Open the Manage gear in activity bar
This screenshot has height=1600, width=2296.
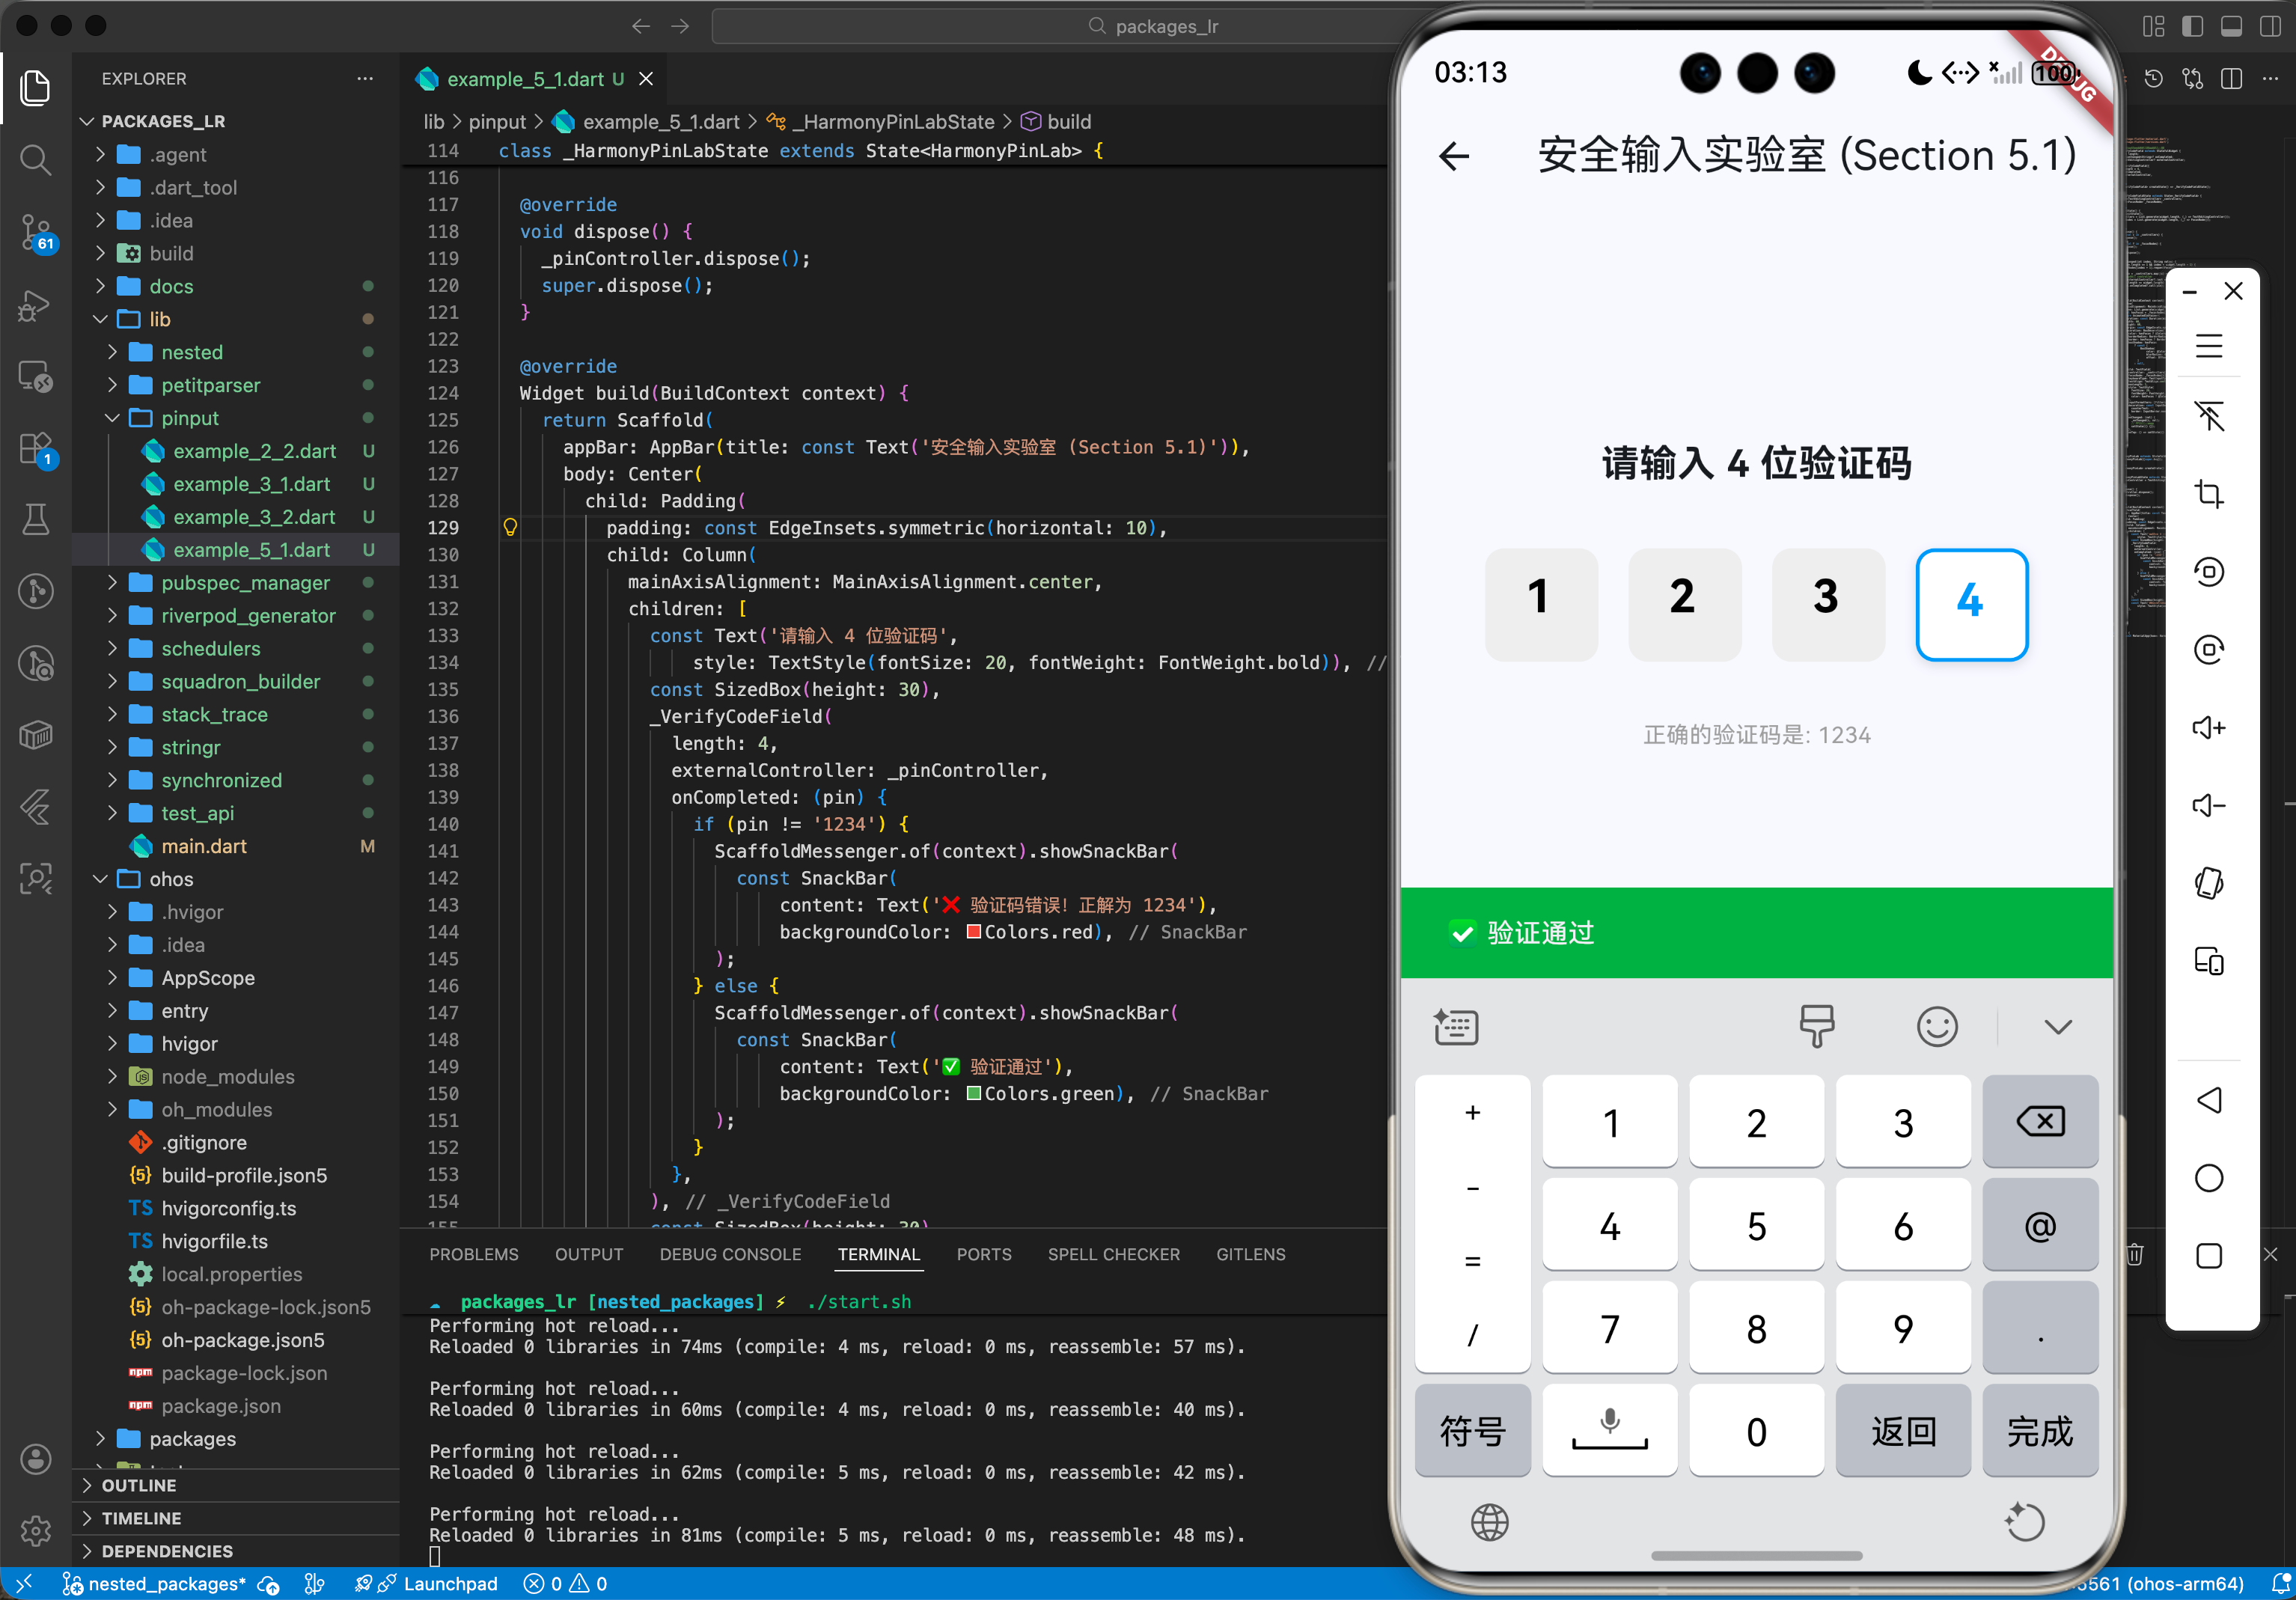(x=36, y=1530)
